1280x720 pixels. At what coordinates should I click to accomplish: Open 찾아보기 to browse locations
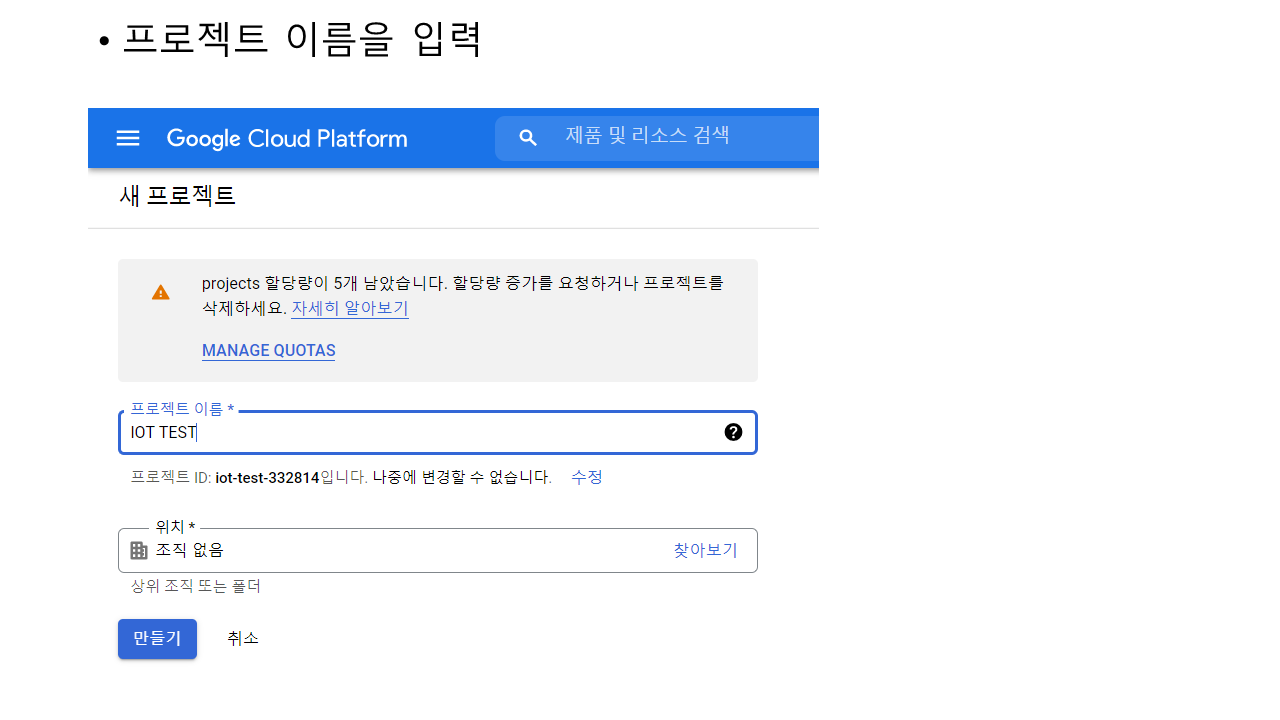tap(705, 550)
